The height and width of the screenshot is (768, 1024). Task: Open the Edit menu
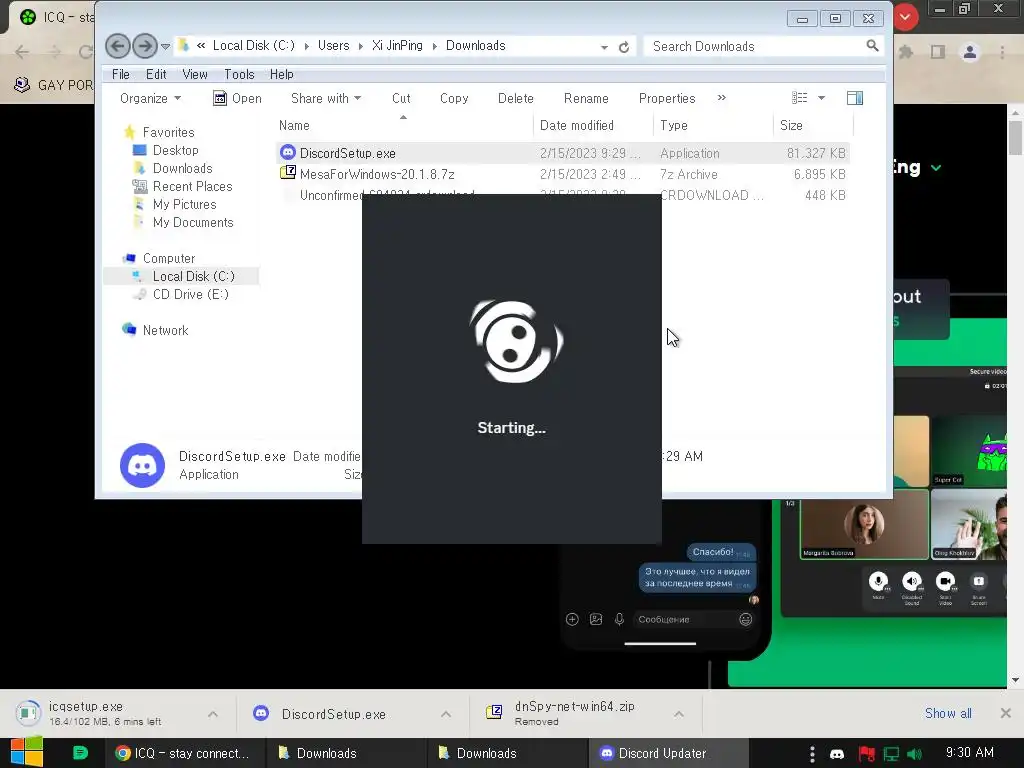[155, 74]
